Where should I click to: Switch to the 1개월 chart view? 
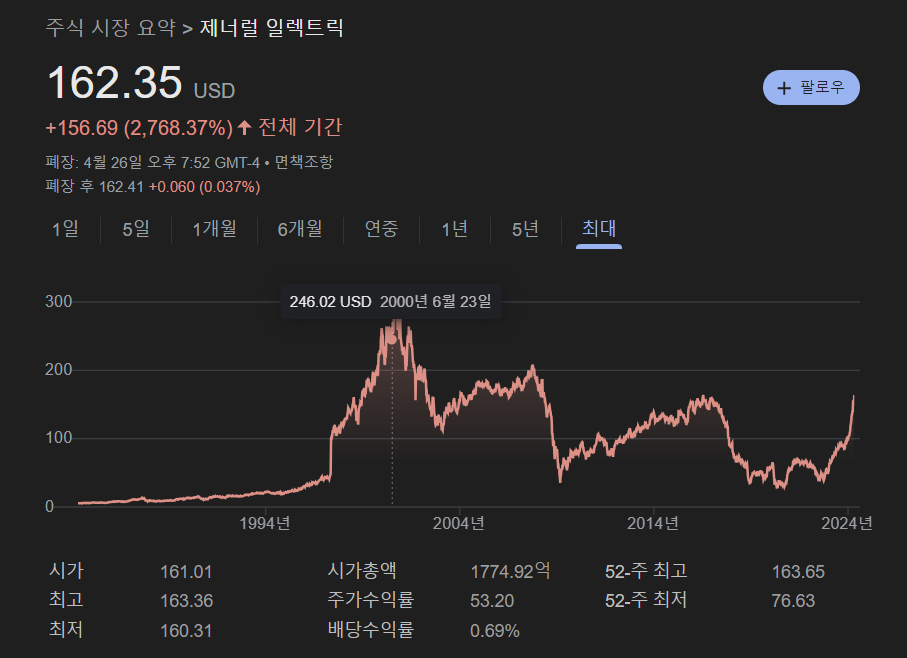coord(213,229)
